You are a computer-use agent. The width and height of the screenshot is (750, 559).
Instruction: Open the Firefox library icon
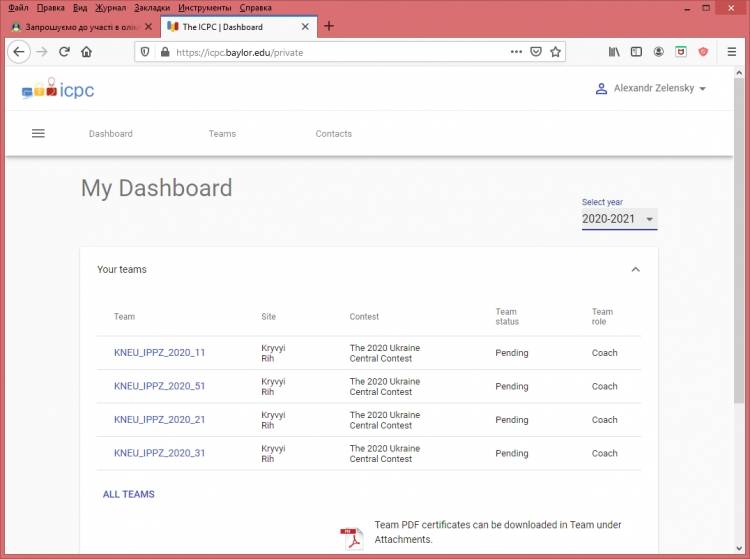[x=614, y=52]
